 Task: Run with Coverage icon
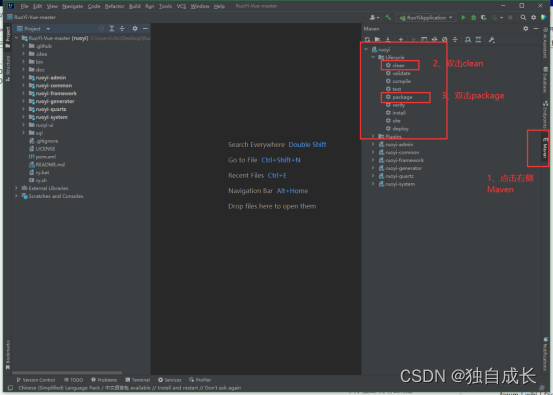pos(484,17)
